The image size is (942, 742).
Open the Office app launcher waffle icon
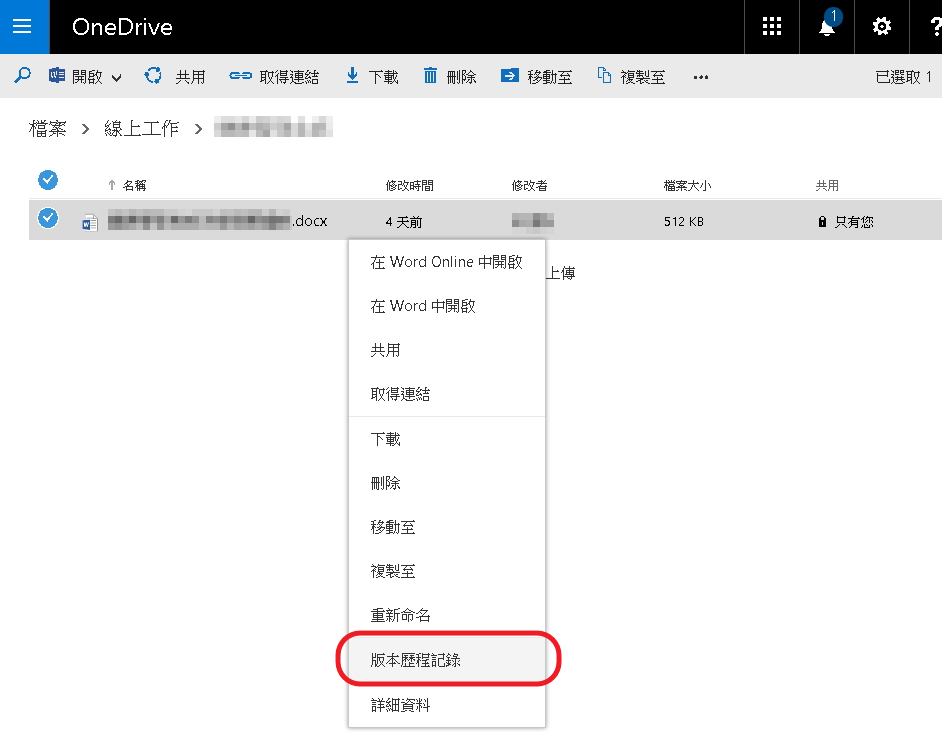click(x=771, y=27)
